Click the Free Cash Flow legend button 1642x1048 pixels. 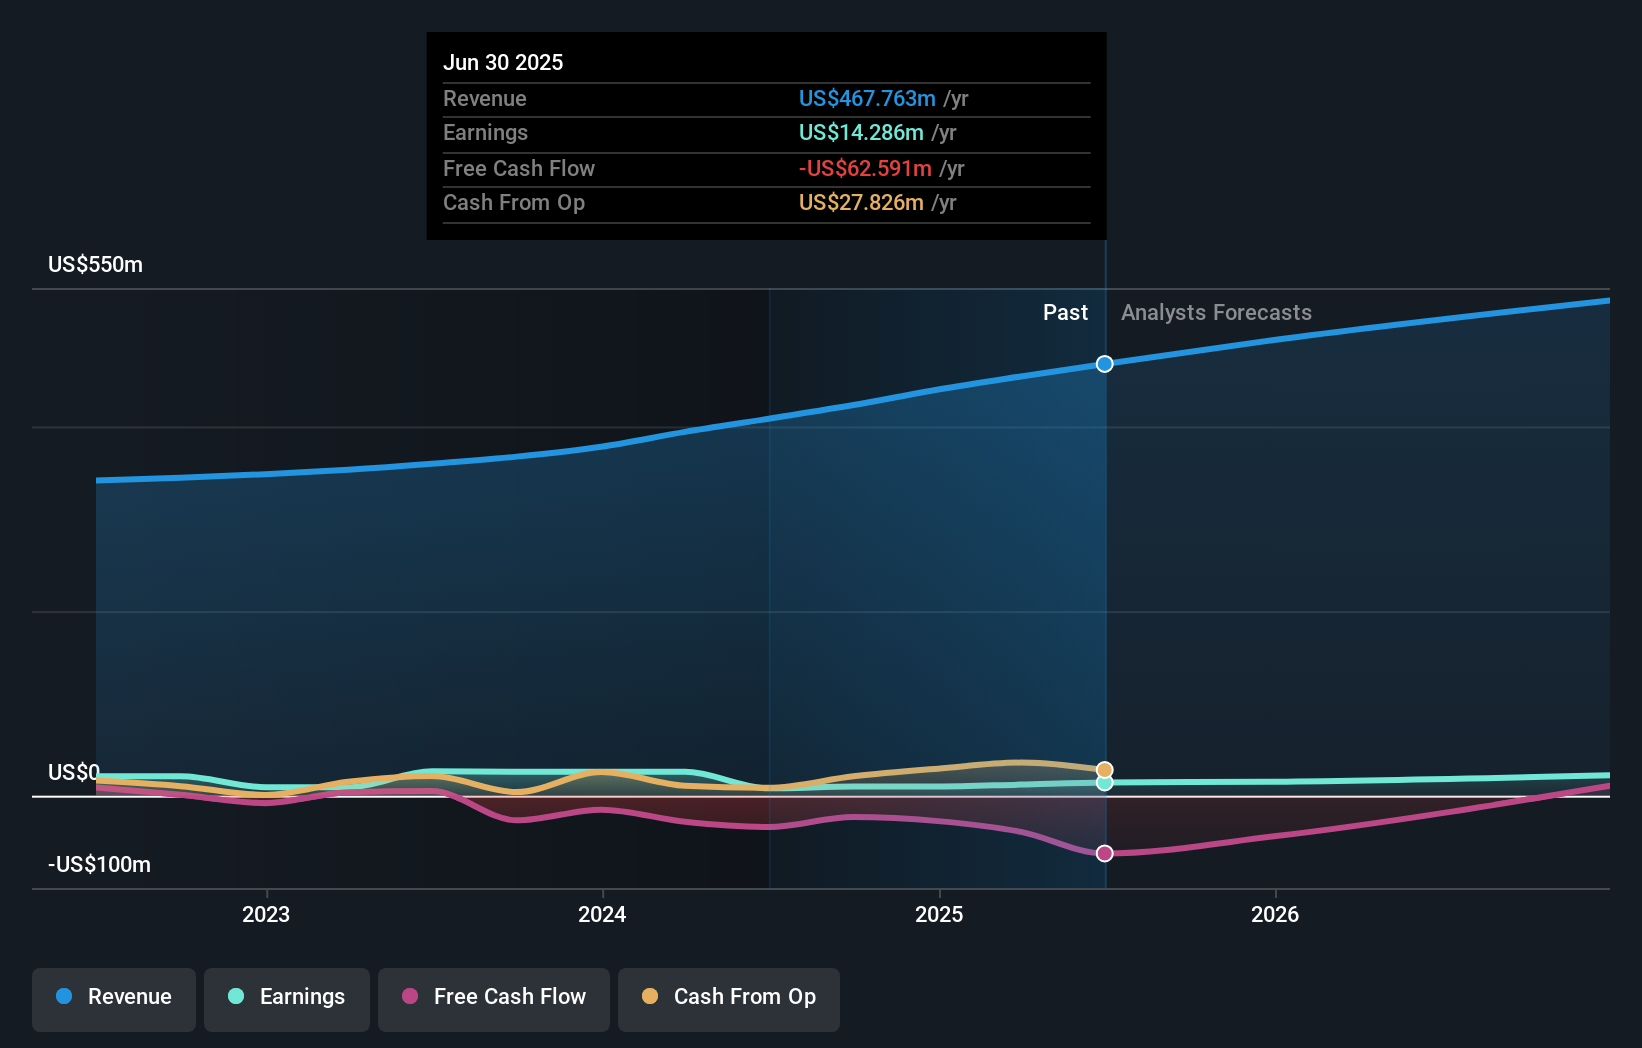pos(493,999)
